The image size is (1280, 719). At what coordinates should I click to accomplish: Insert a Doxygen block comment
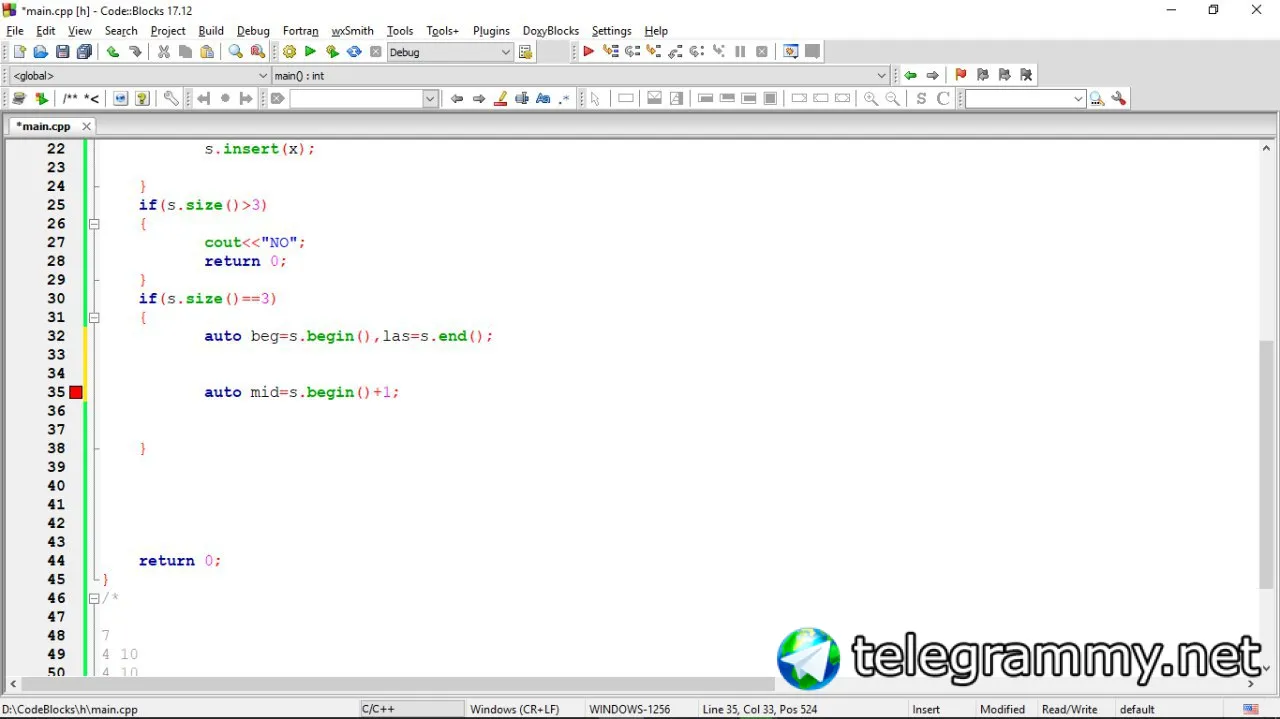(70, 98)
